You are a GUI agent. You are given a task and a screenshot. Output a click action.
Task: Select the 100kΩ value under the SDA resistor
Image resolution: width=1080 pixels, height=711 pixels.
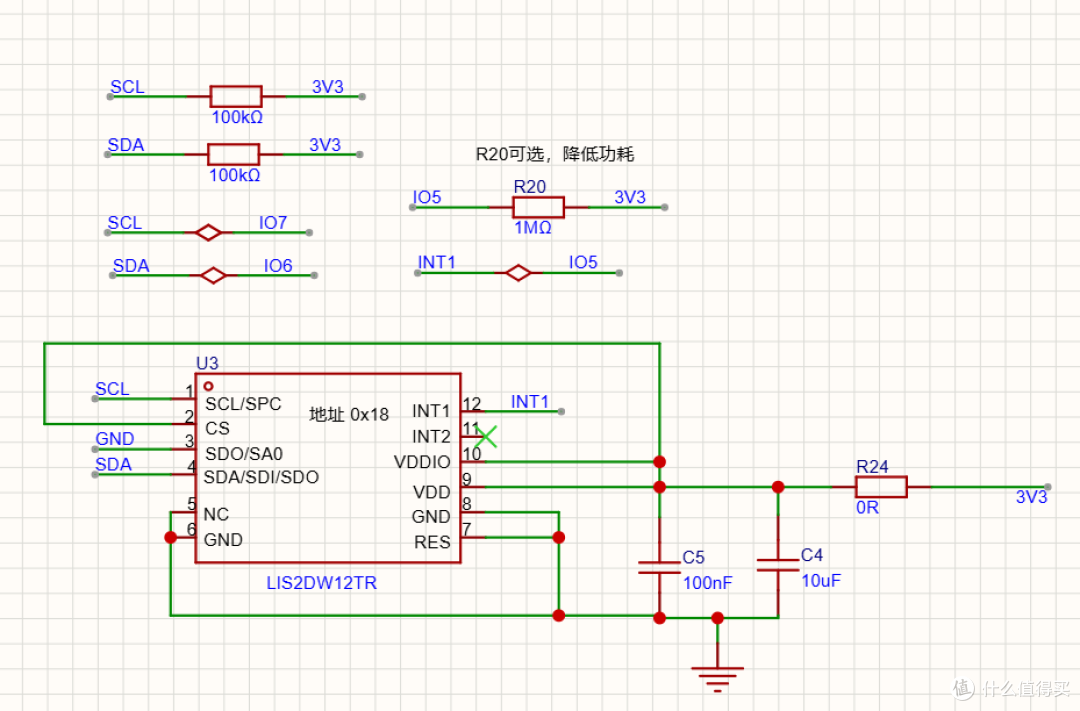[x=234, y=175]
